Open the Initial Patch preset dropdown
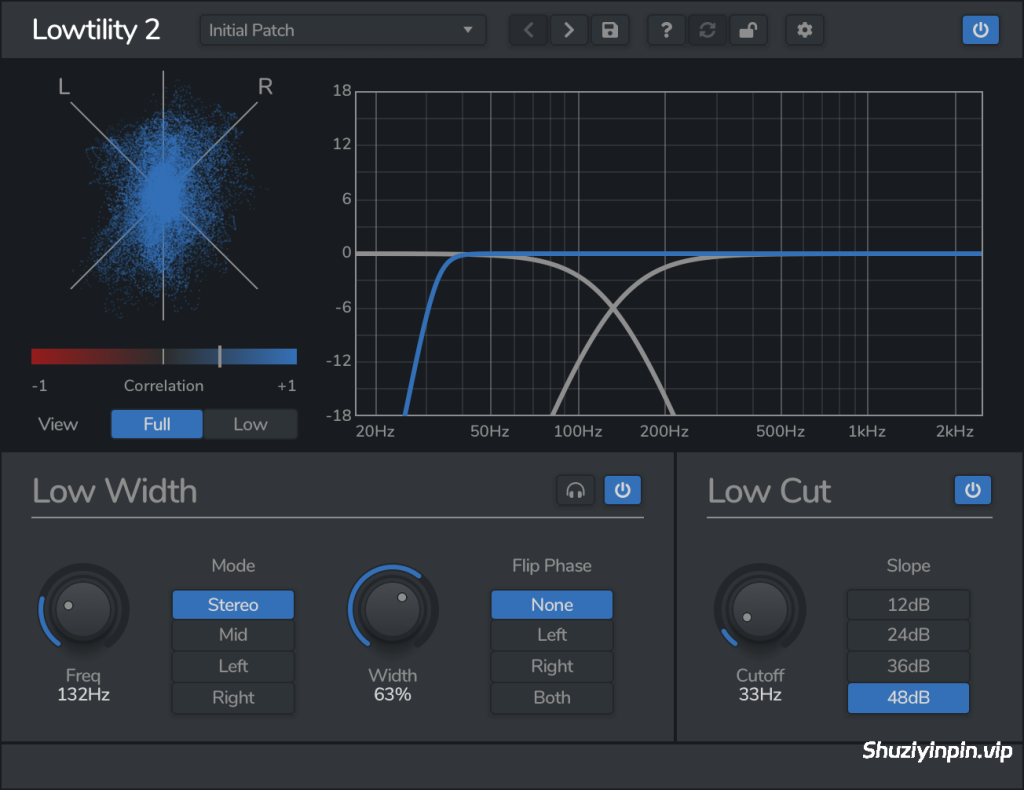 (x=343, y=30)
